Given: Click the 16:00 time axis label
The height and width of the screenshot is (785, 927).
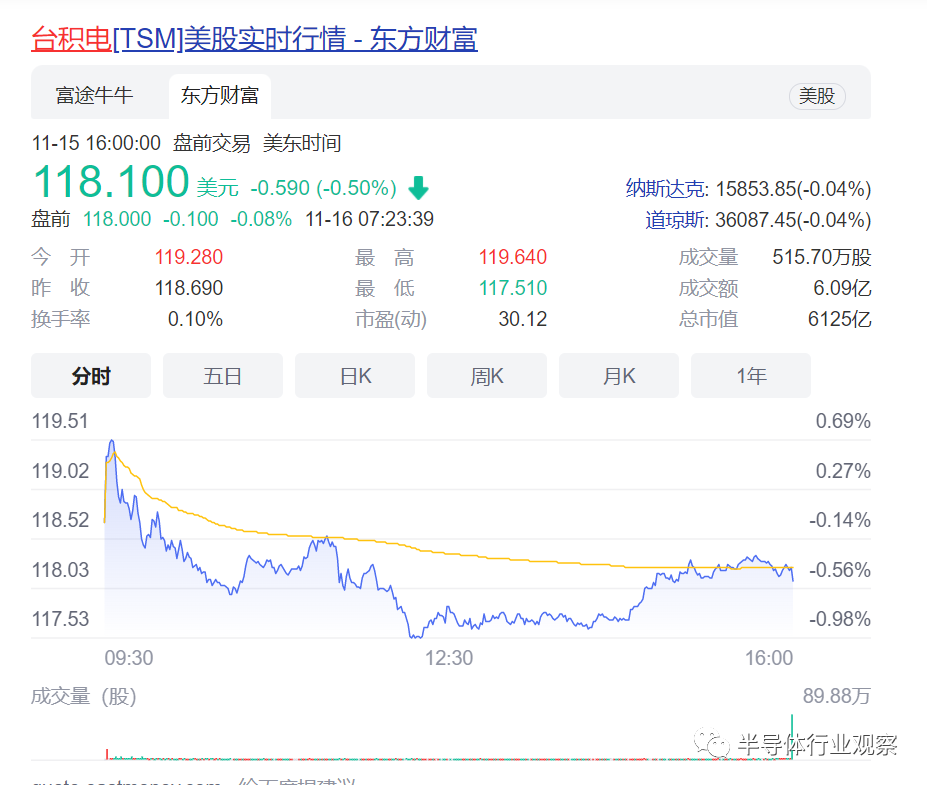Looking at the screenshot, I should 769,658.
